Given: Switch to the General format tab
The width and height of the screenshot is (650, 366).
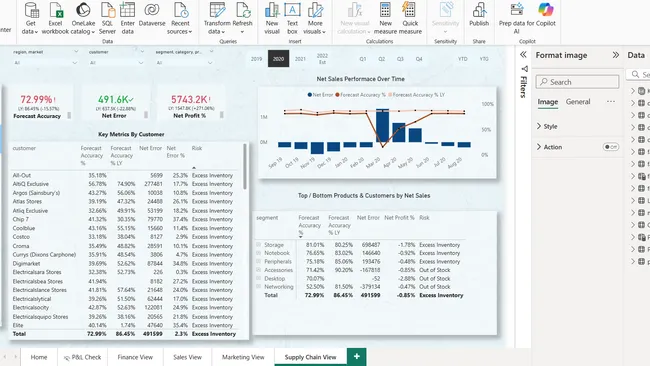Looking at the screenshot, I should [578, 102].
